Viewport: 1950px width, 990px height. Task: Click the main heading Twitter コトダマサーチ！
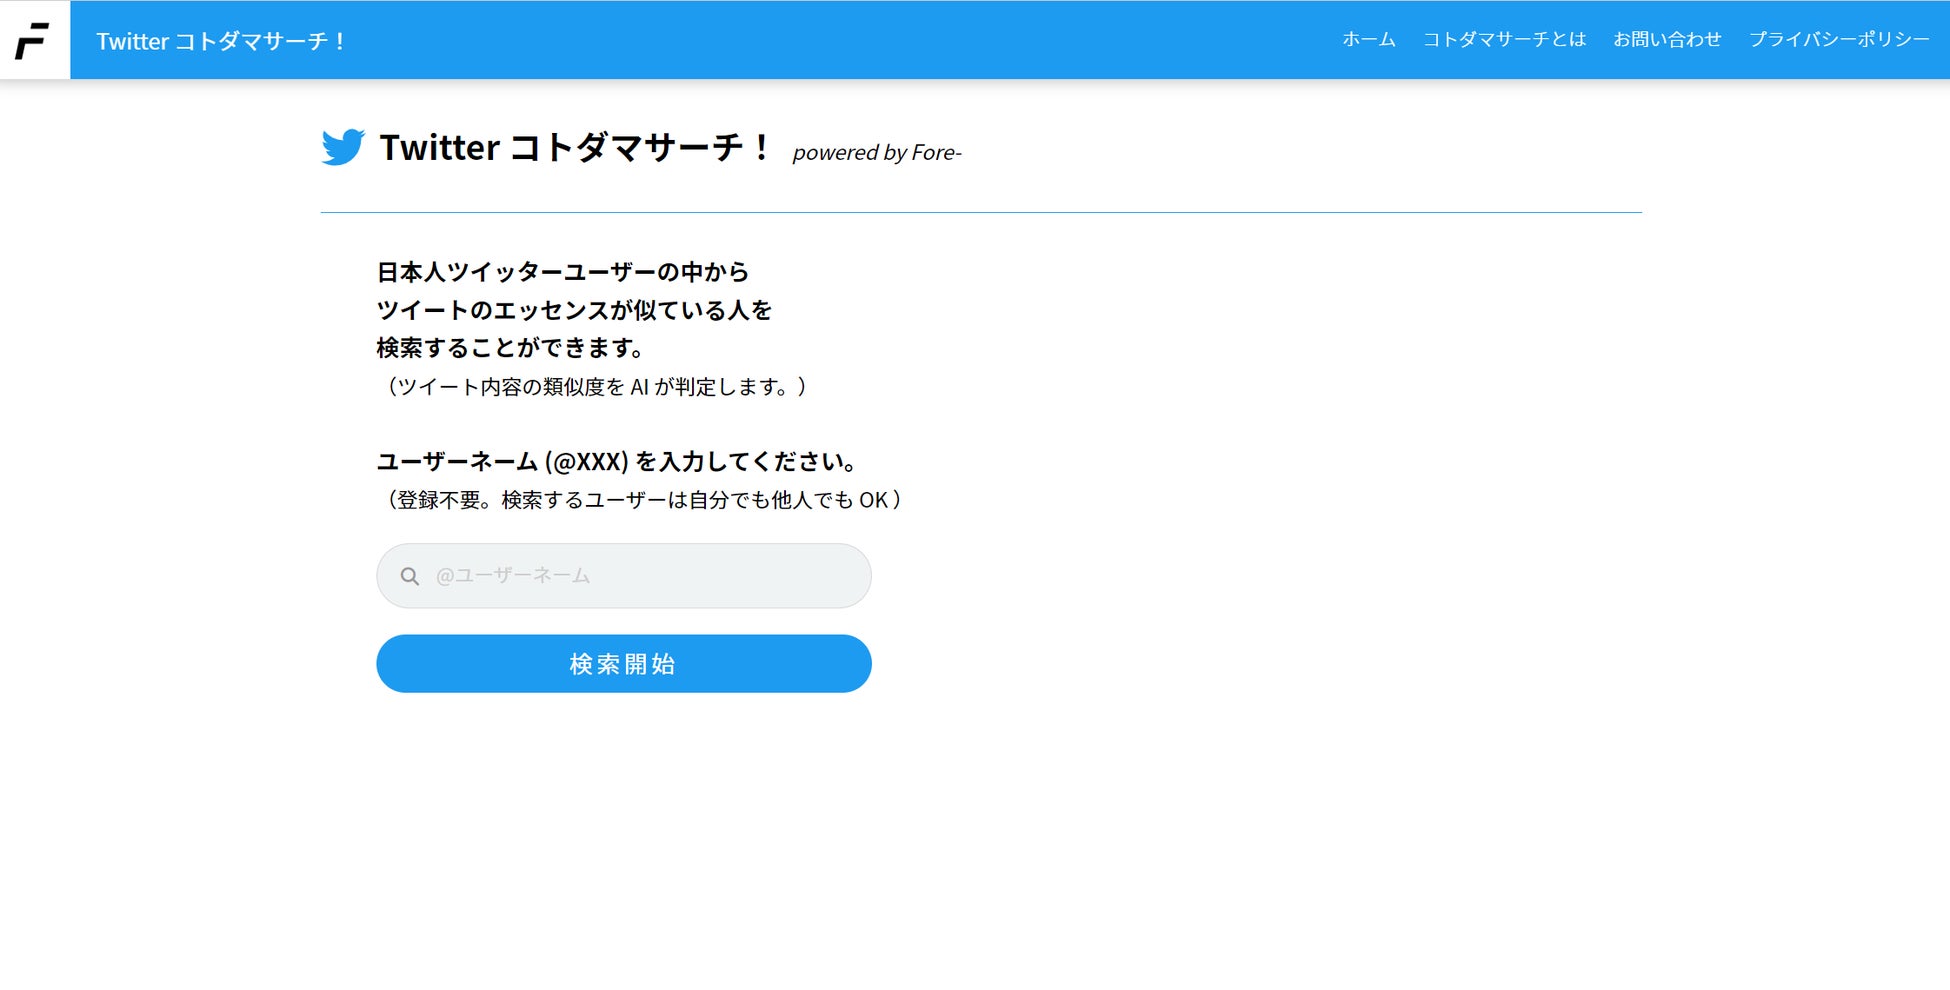pyautogui.click(x=575, y=148)
